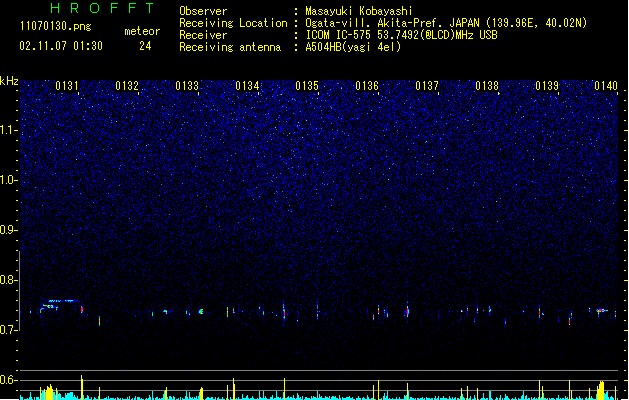Click the 0.9 frequency axis label
This screenshot has width=629, height=400.
tap(9, 230)
